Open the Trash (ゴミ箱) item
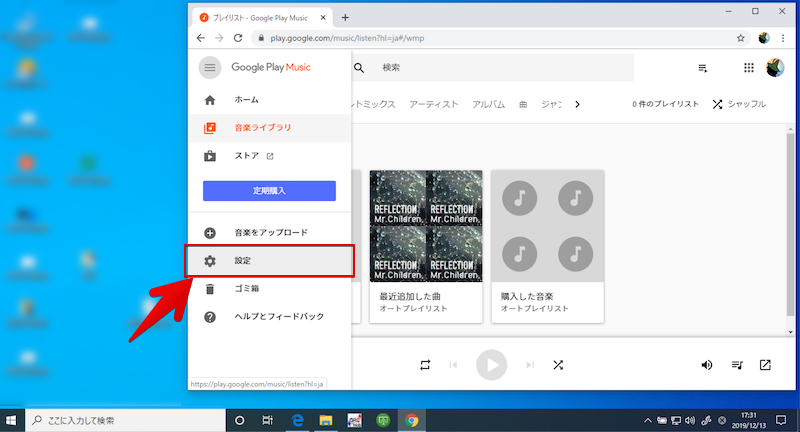This screenshot has height=432, width=800. tap(250, 289)
